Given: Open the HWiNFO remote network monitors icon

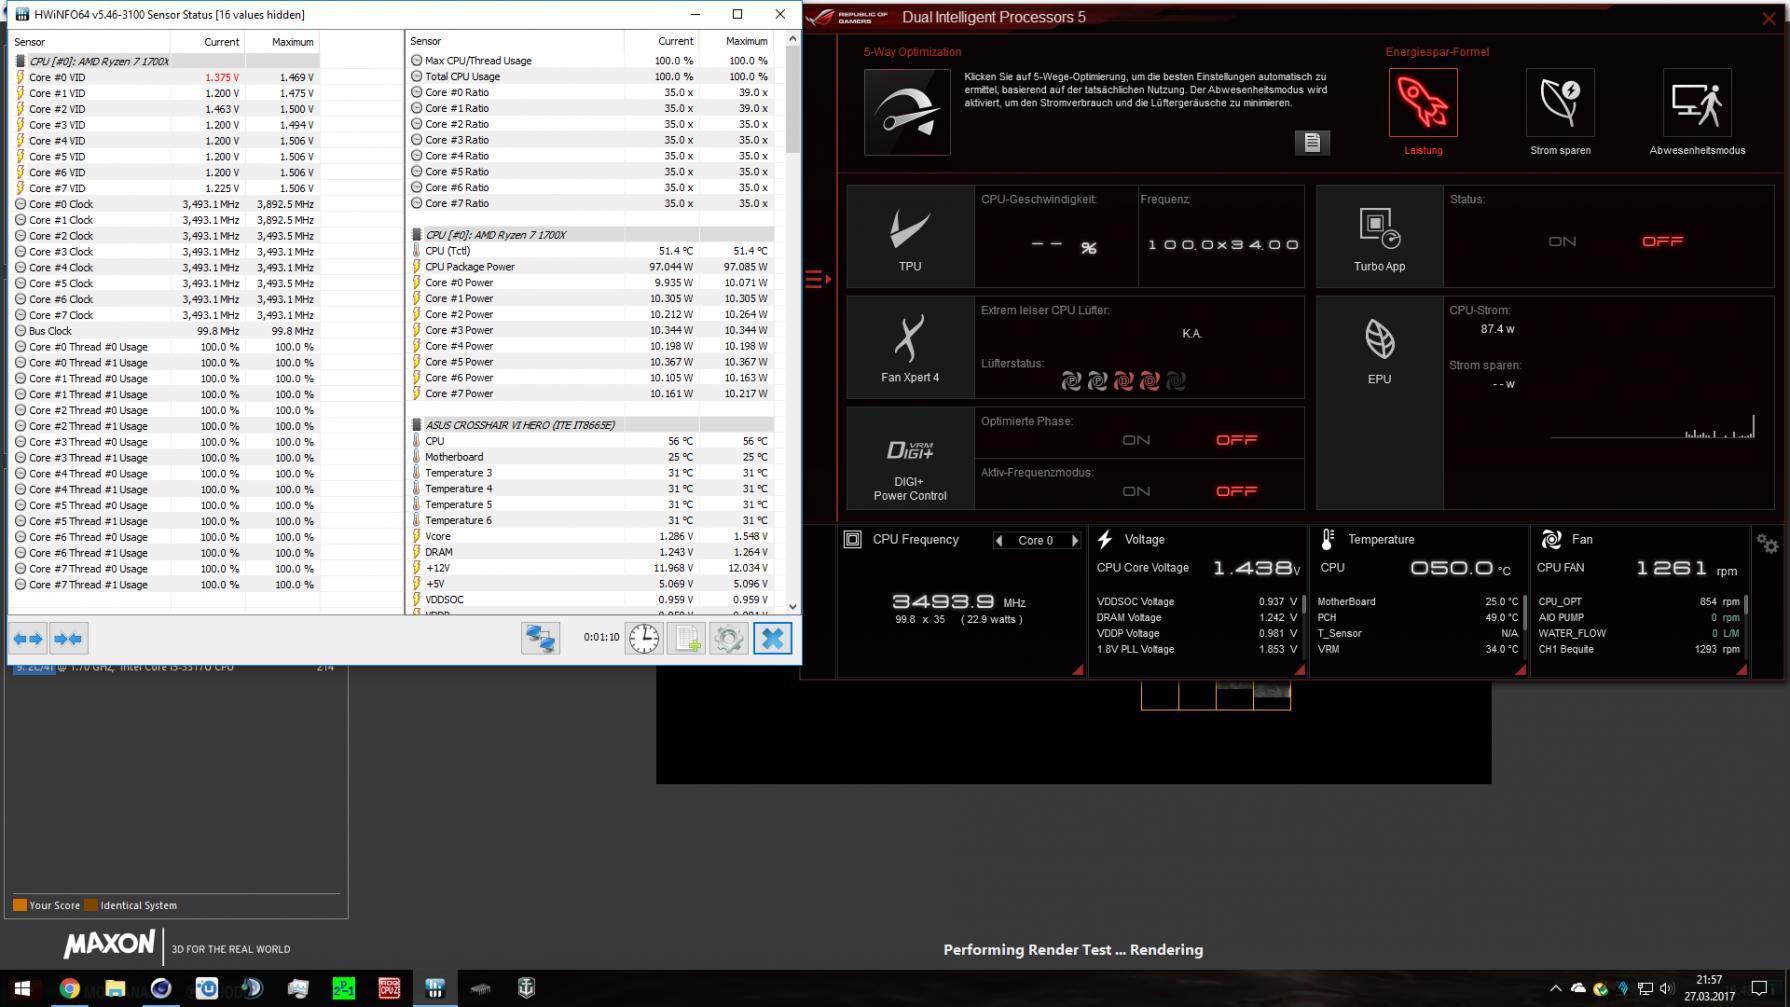Looking at the screenshot, I should [540, 638].
